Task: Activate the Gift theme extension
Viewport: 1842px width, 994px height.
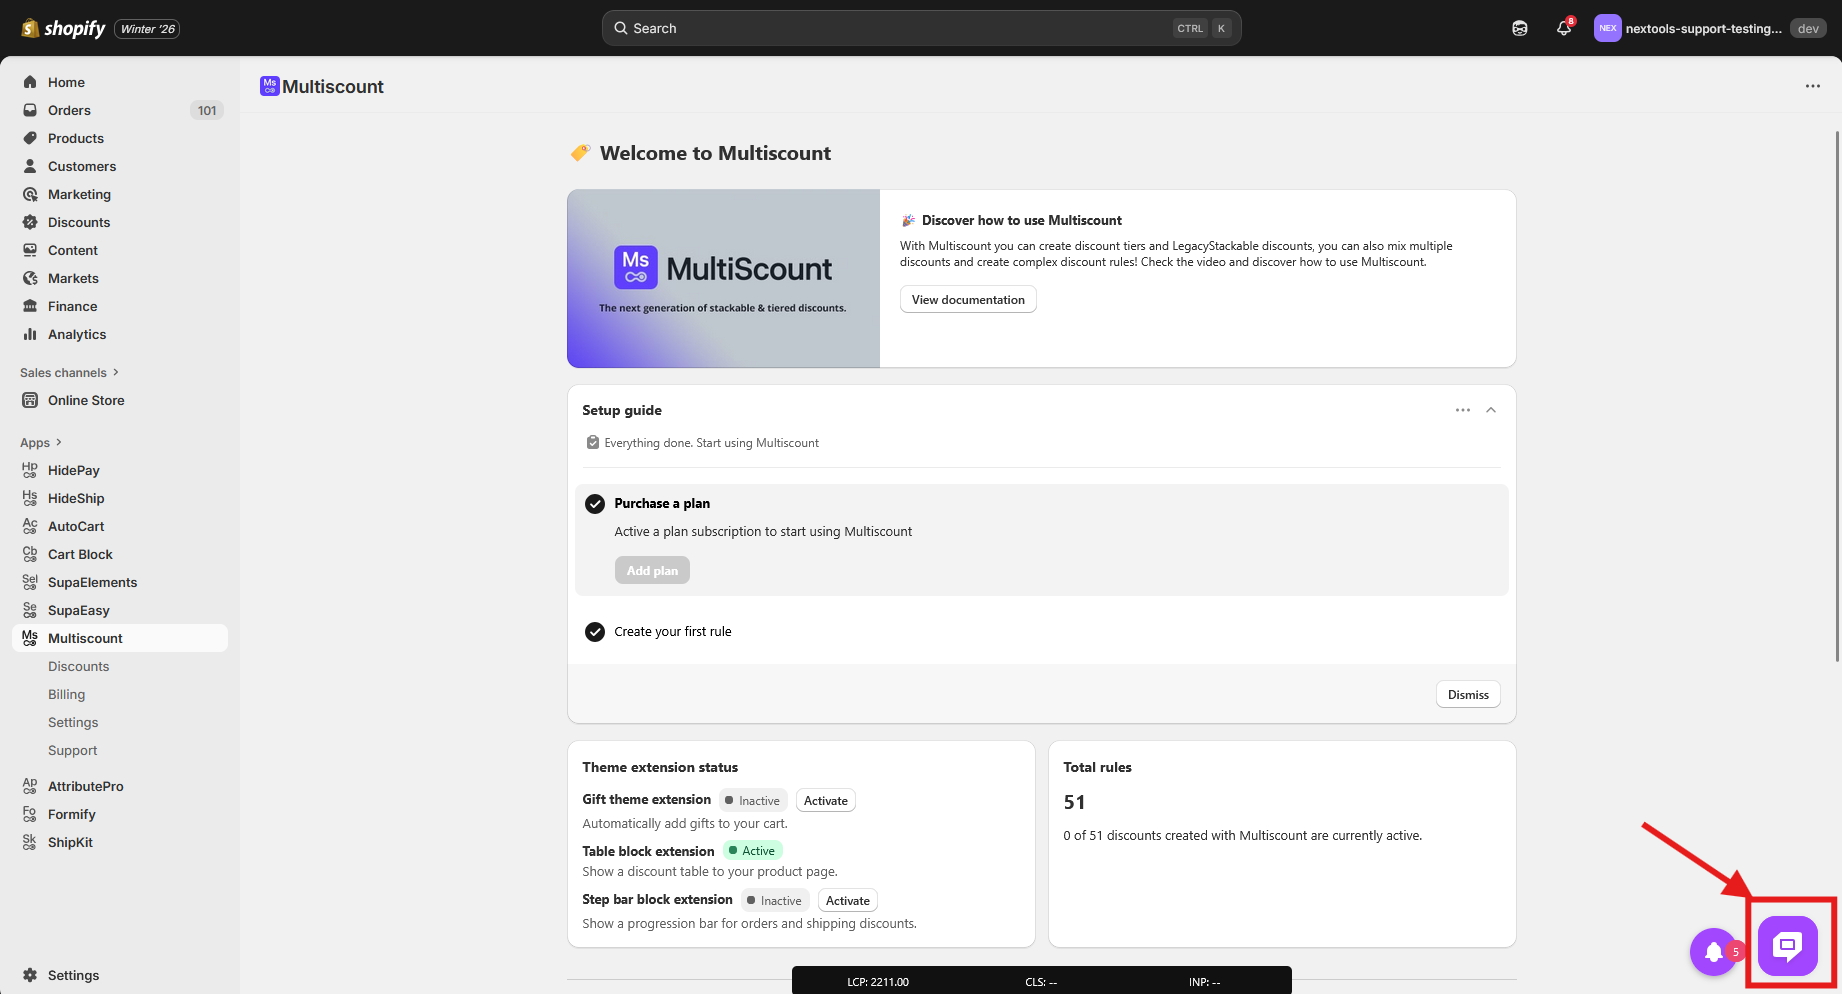Action: pos(825,801)
